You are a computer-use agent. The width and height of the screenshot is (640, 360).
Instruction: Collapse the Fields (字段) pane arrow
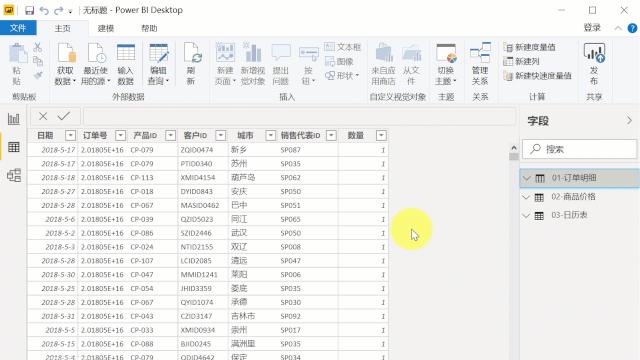629,120
